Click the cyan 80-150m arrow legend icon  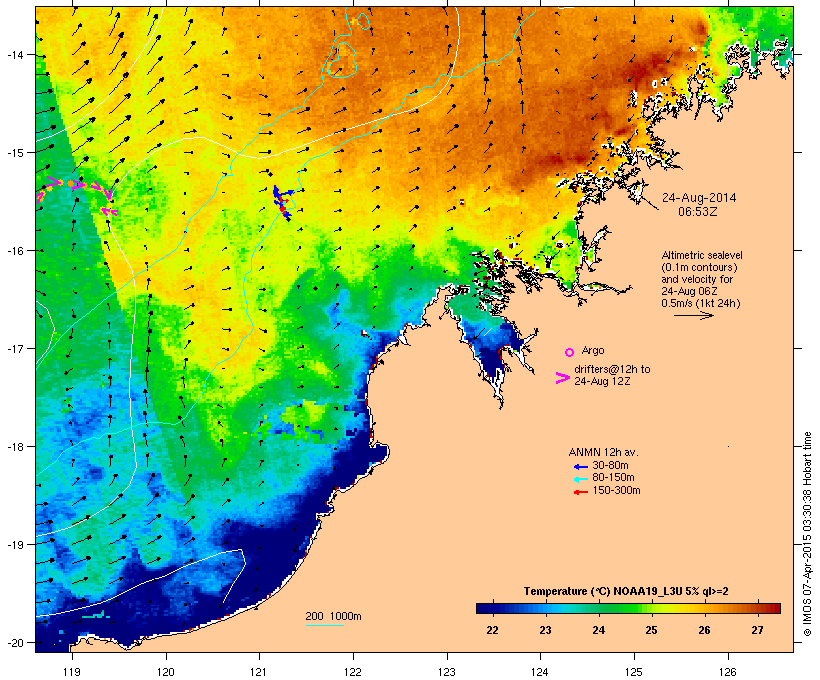[581, 479]
